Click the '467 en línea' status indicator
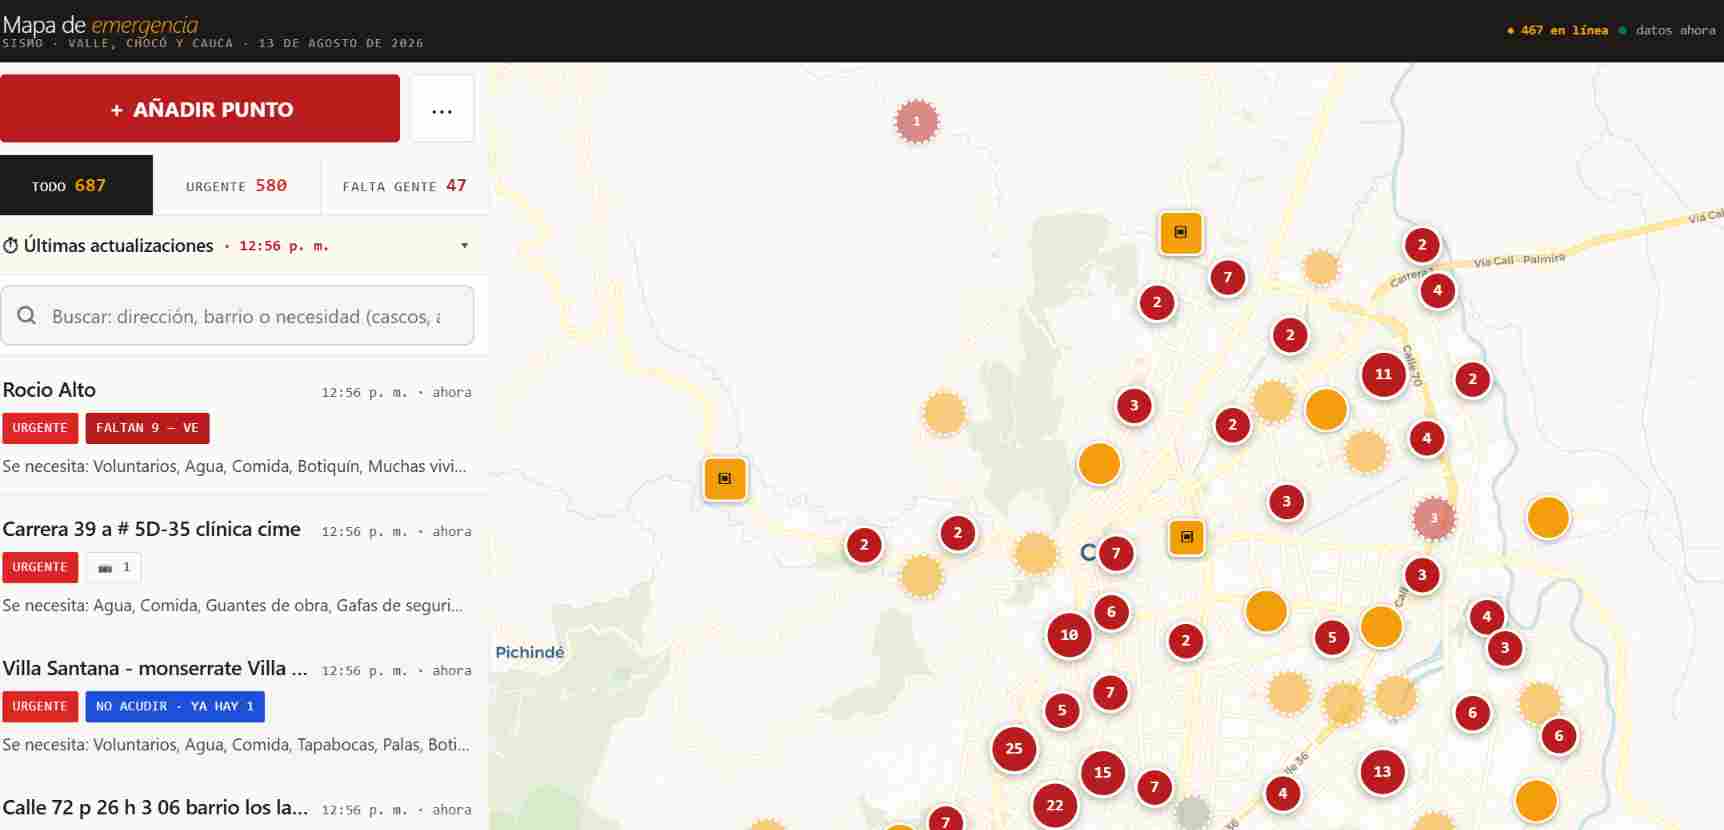Viewport: 1724px width, 830px height. tap(1557, 30)
